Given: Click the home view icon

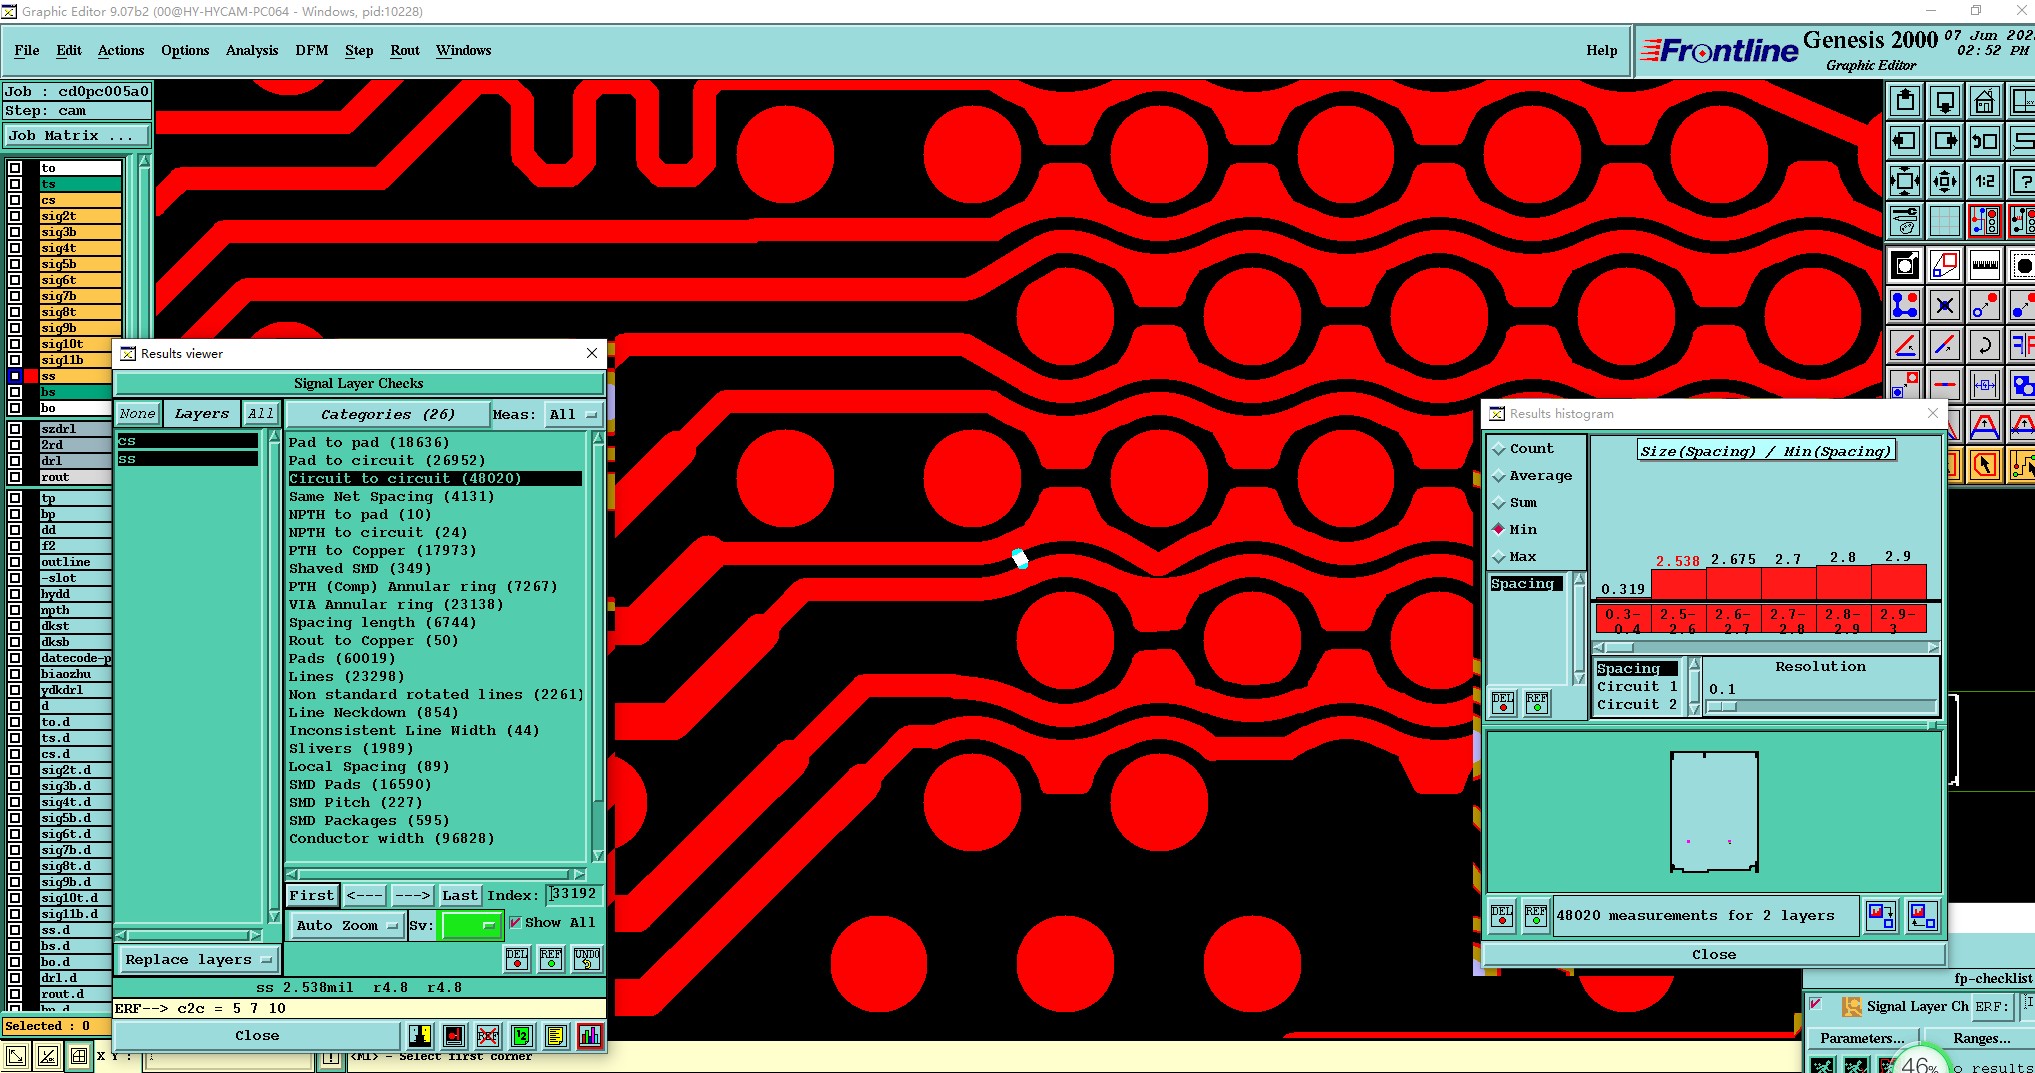Looking at the screenshot, I should coord(1985,101).
